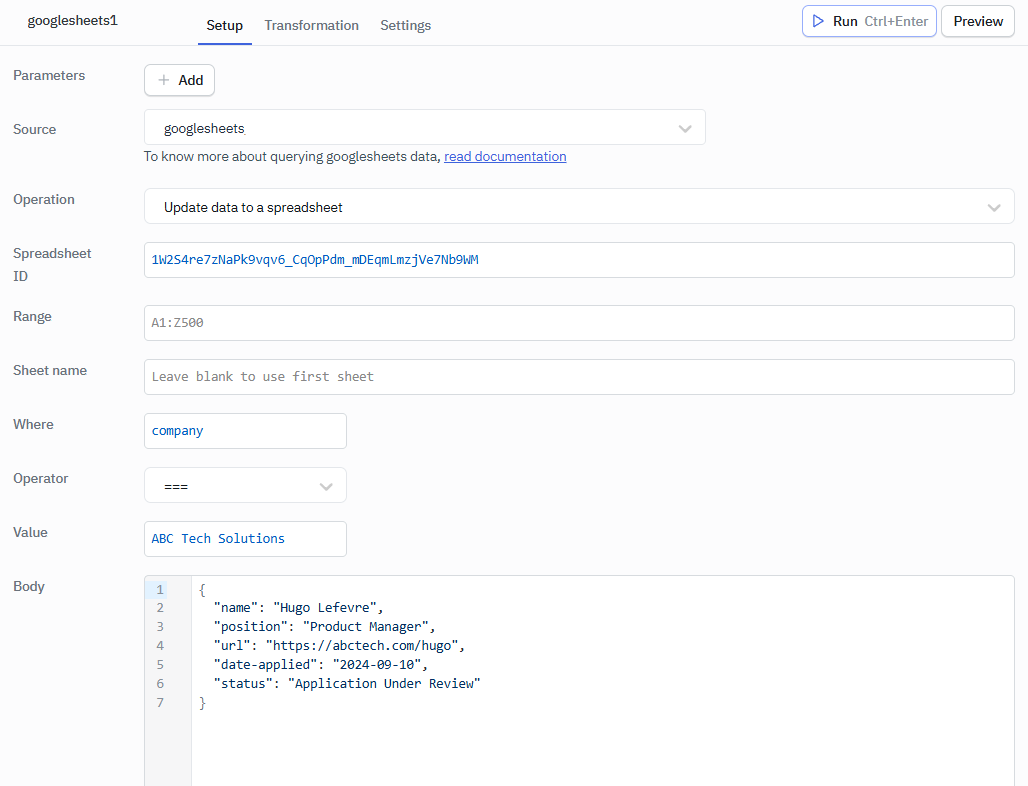Open the Operation dropdown showing Update data

click(580, 207)
